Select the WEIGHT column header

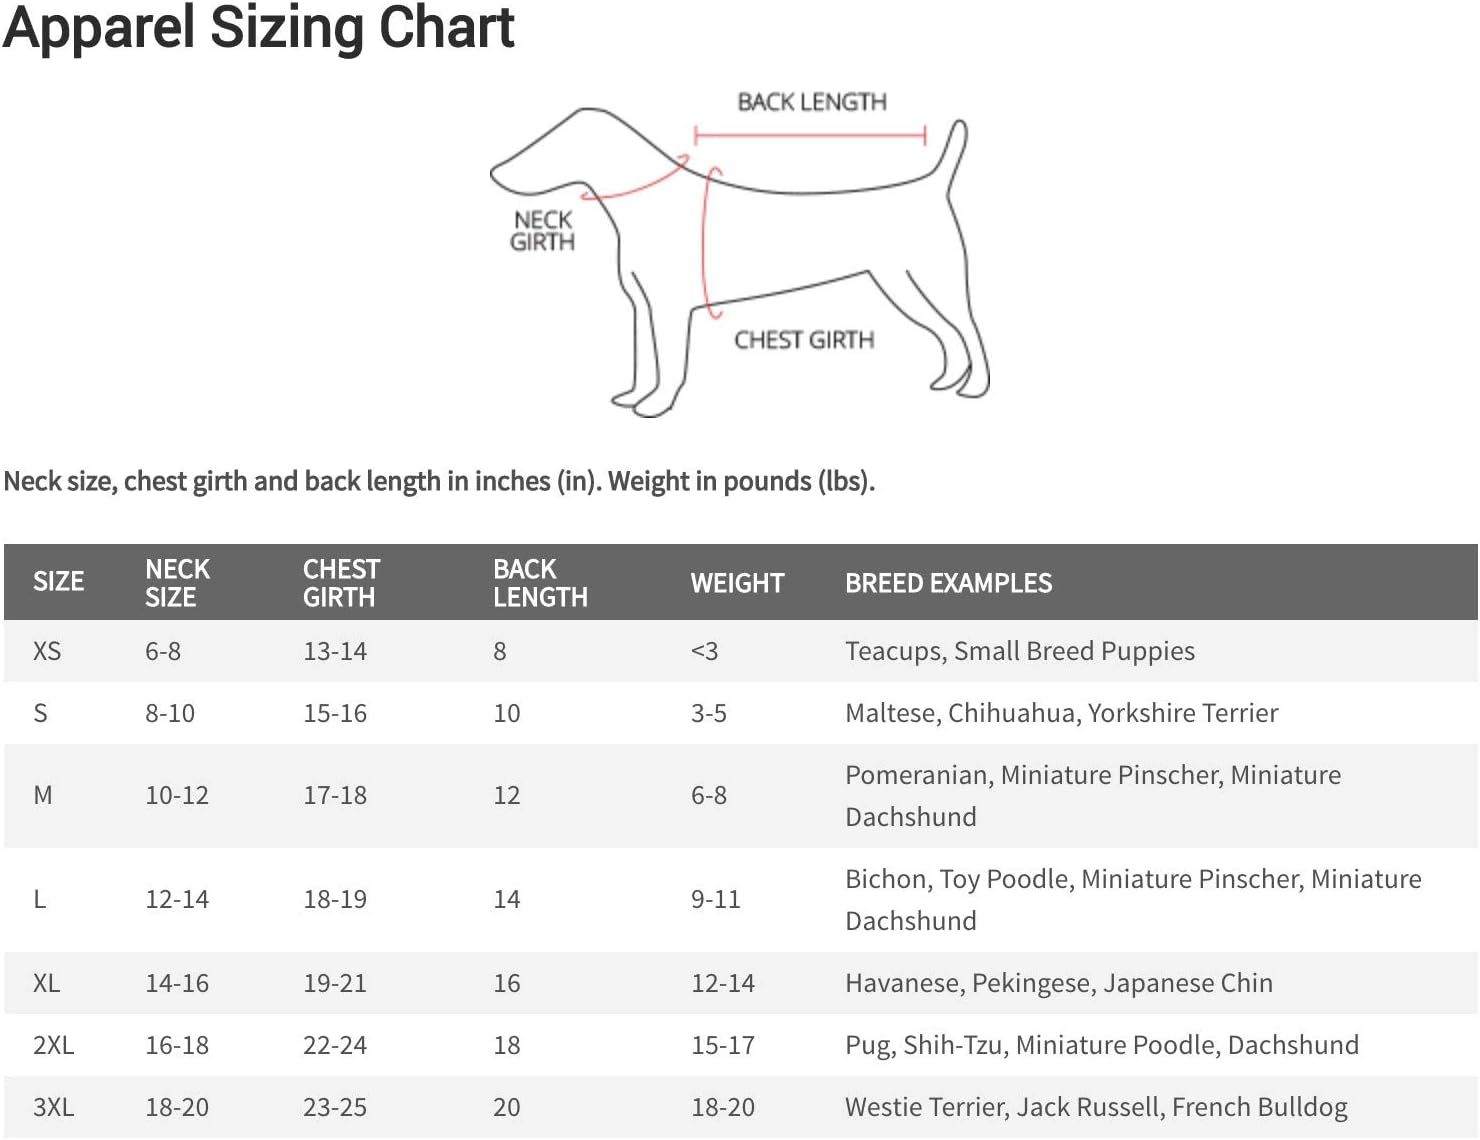coord(737,583)
